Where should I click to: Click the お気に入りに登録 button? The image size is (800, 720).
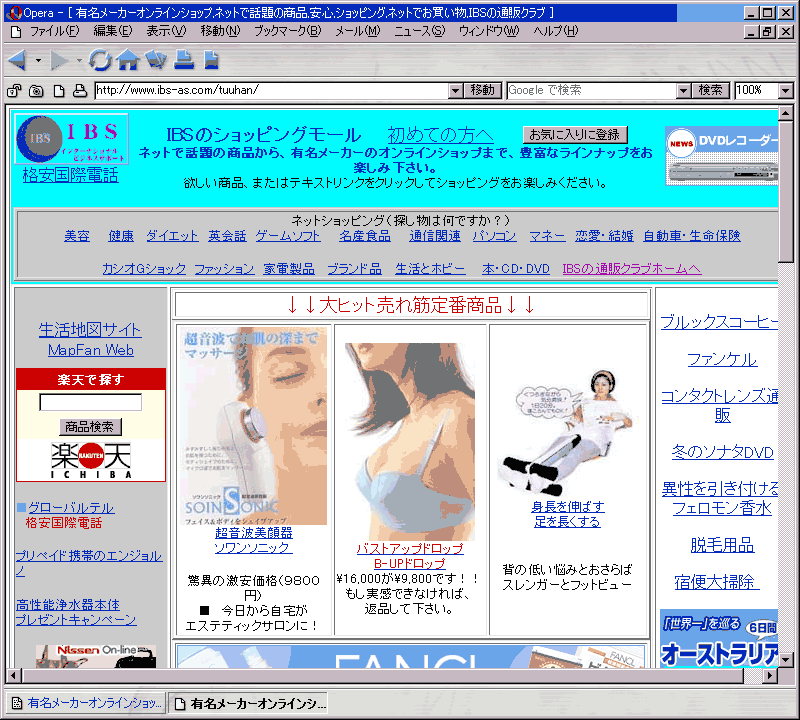[575, 135]
